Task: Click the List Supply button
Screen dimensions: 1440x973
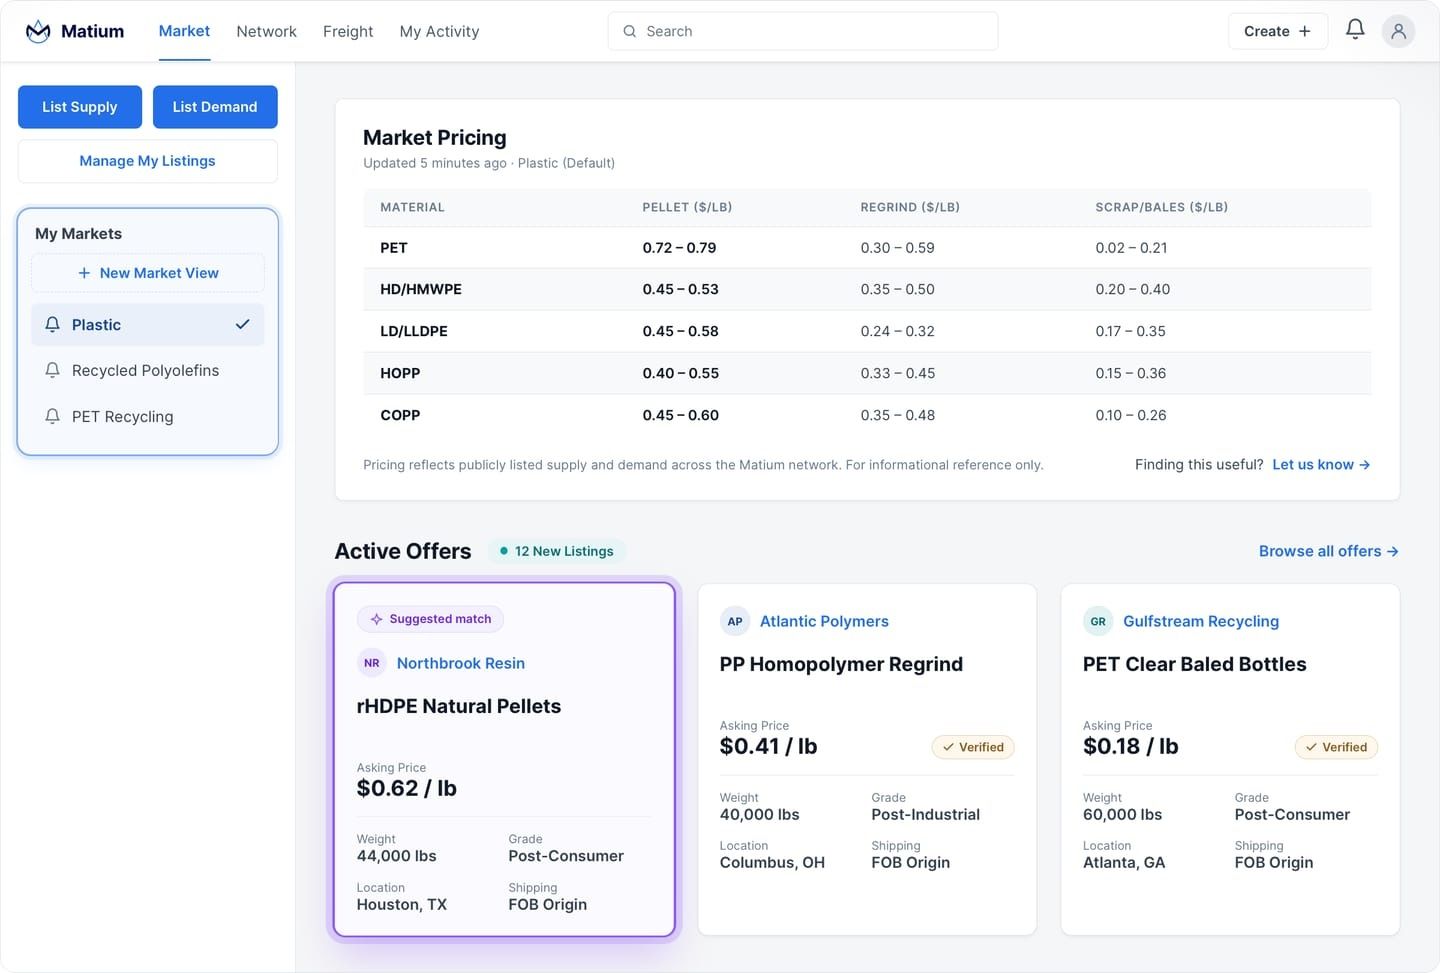Action: [80, 107]
